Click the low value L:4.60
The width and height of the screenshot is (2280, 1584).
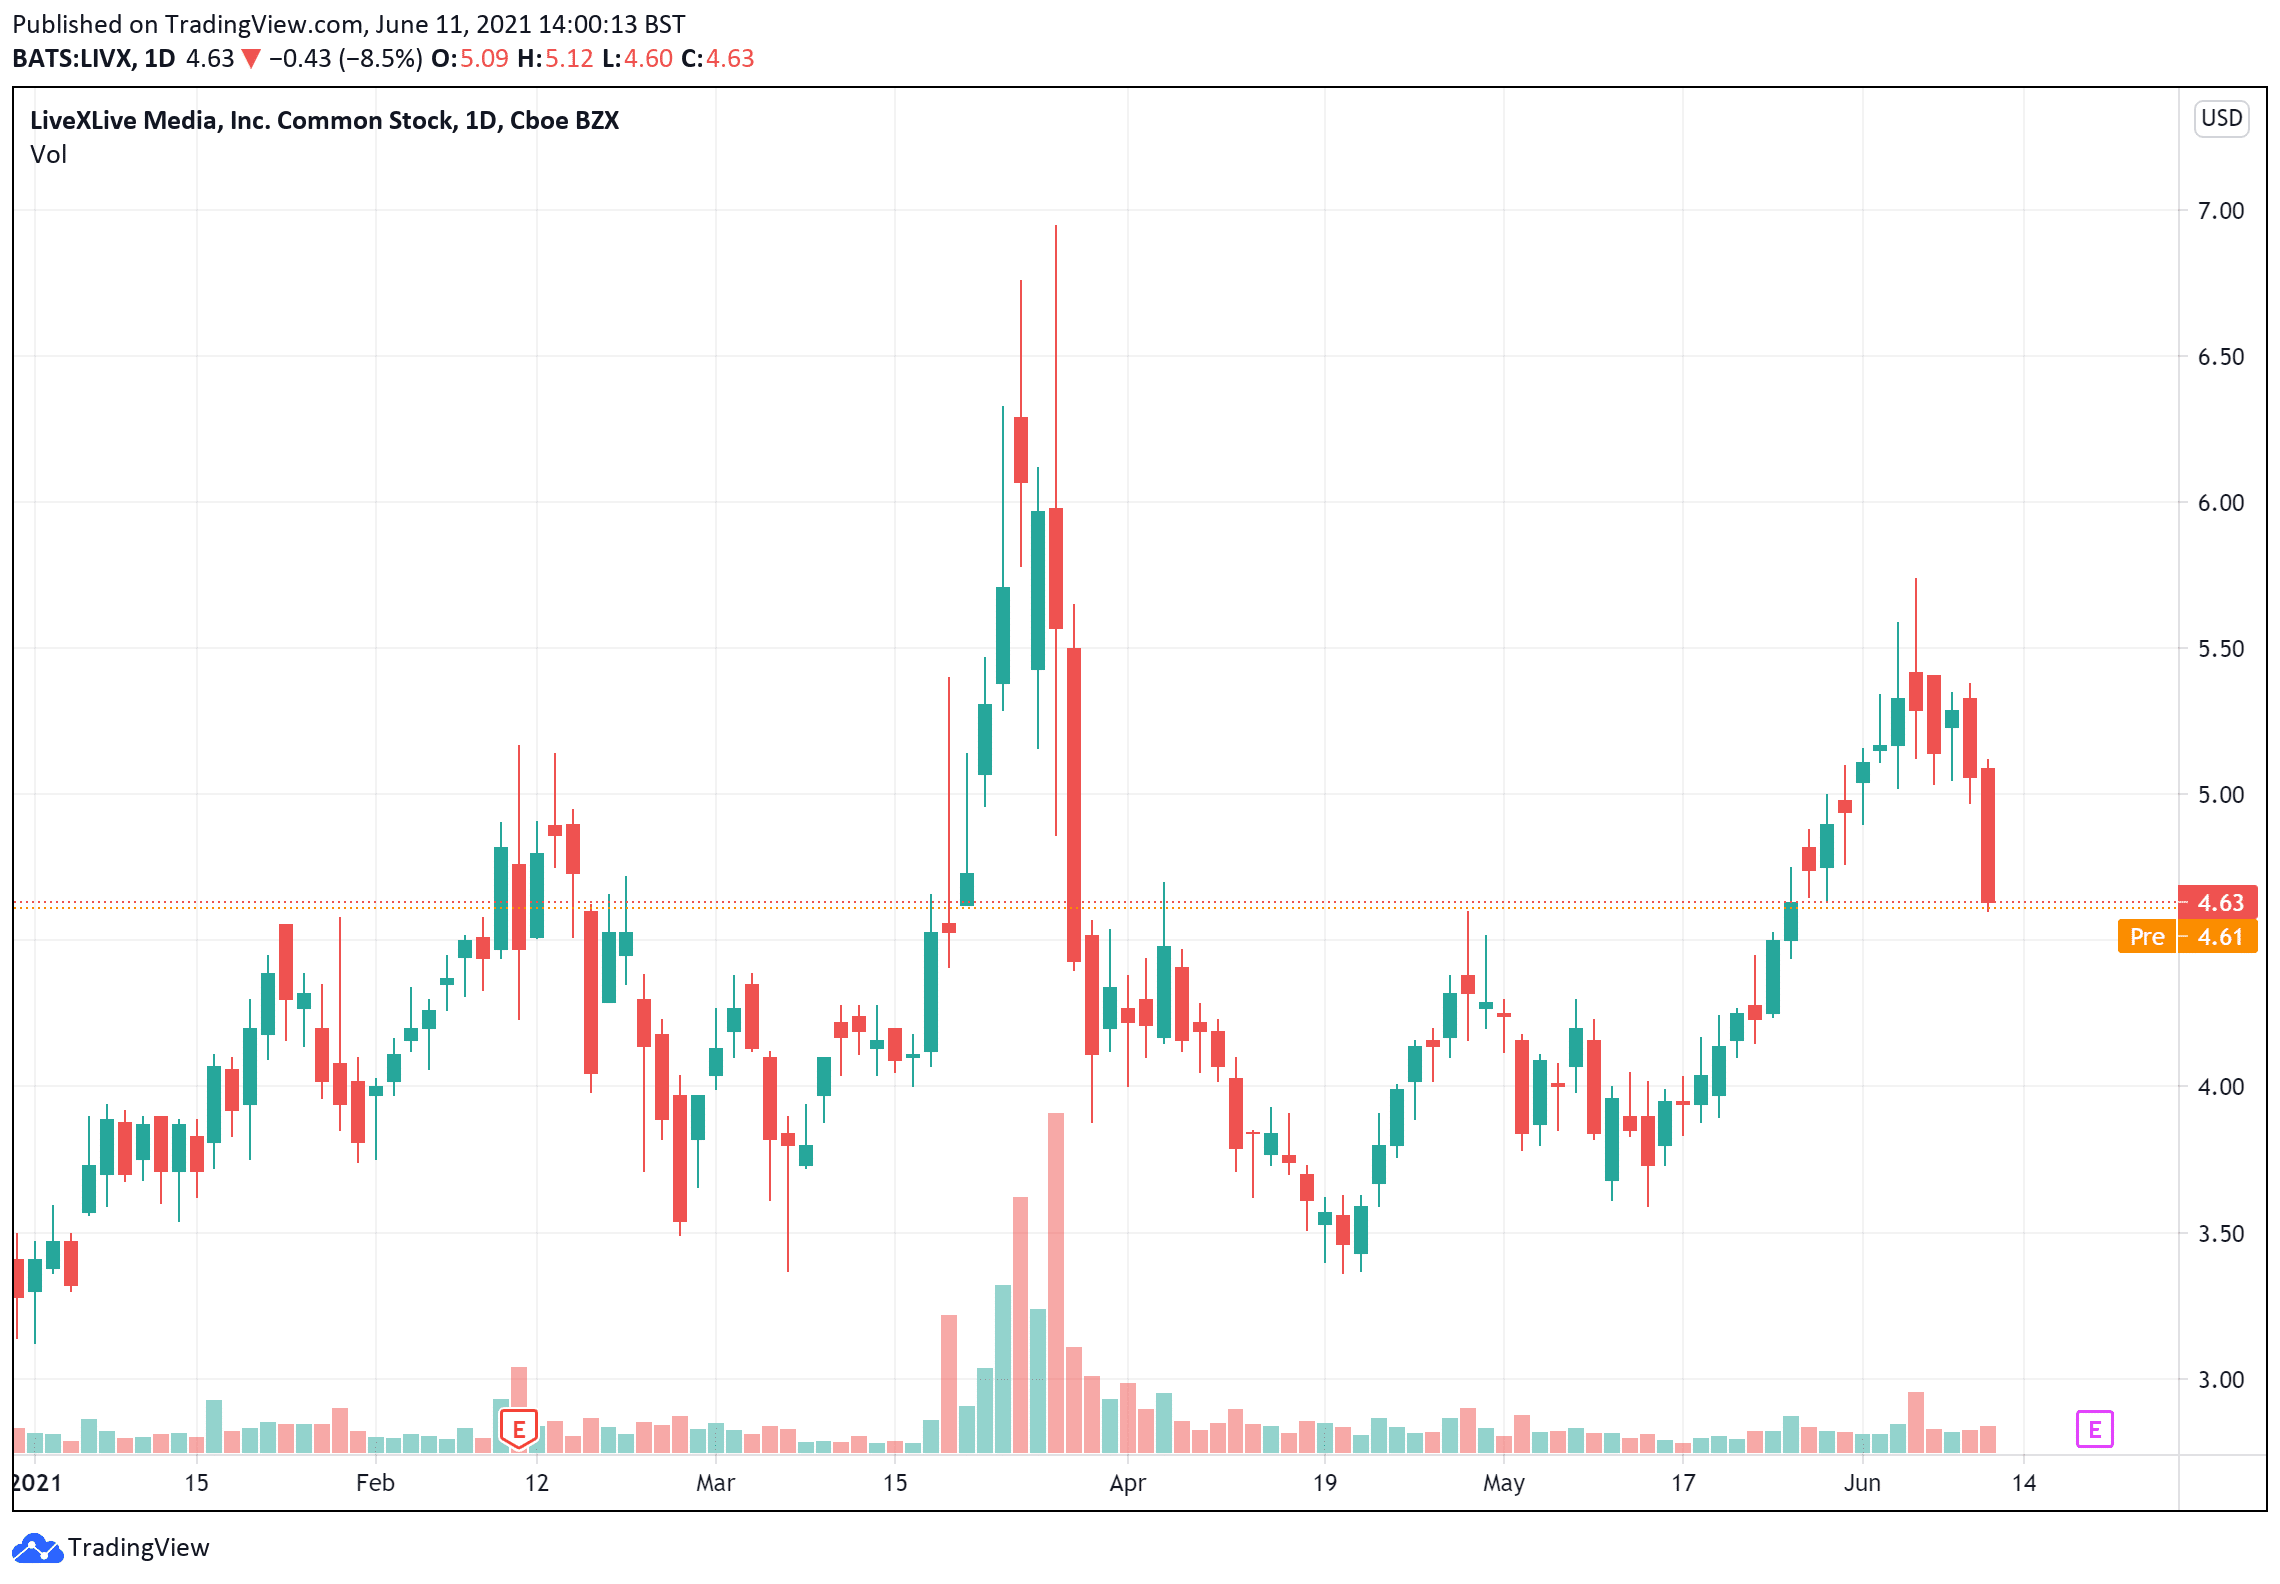637,59
